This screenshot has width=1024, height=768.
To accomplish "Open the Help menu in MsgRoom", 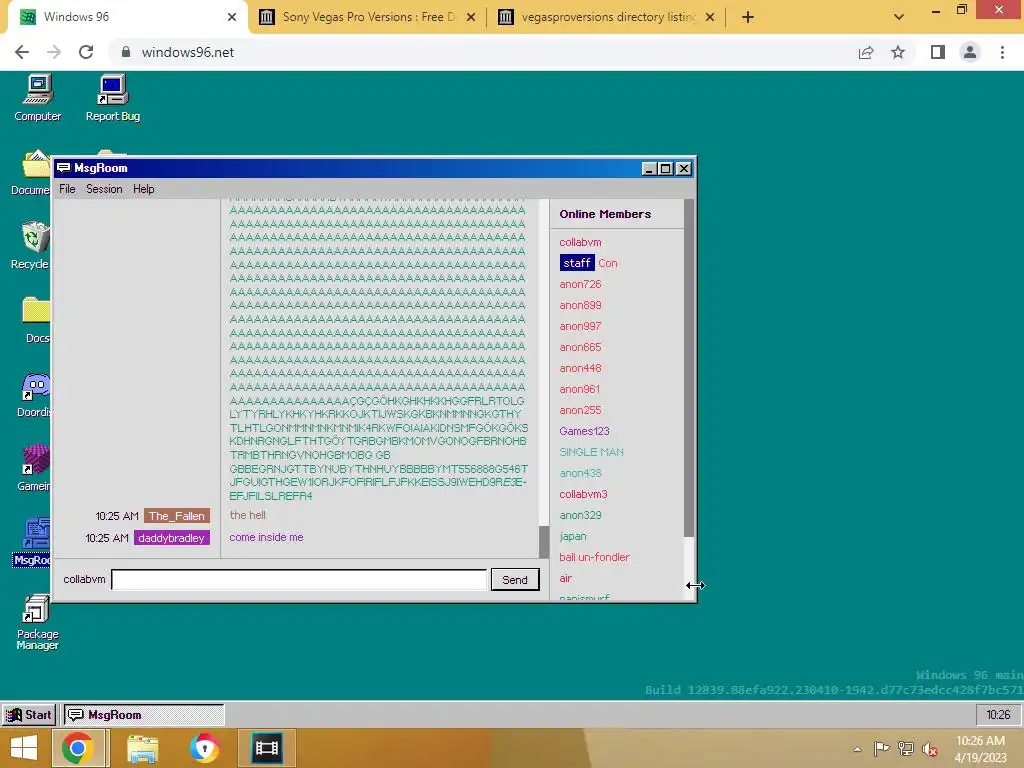I will [x=144, y=189].
